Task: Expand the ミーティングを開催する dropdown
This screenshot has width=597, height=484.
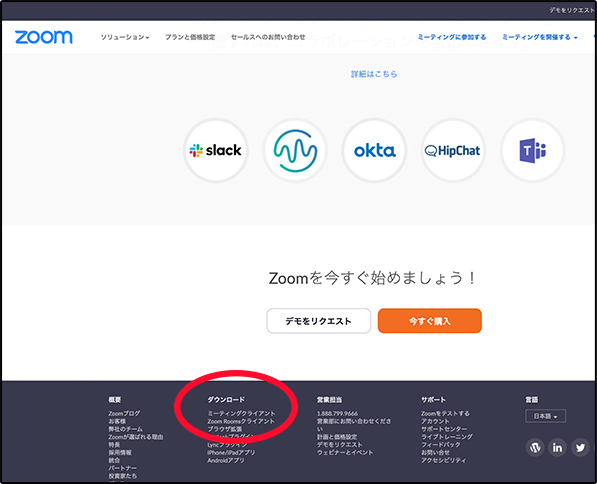Action: pos(540,37)
